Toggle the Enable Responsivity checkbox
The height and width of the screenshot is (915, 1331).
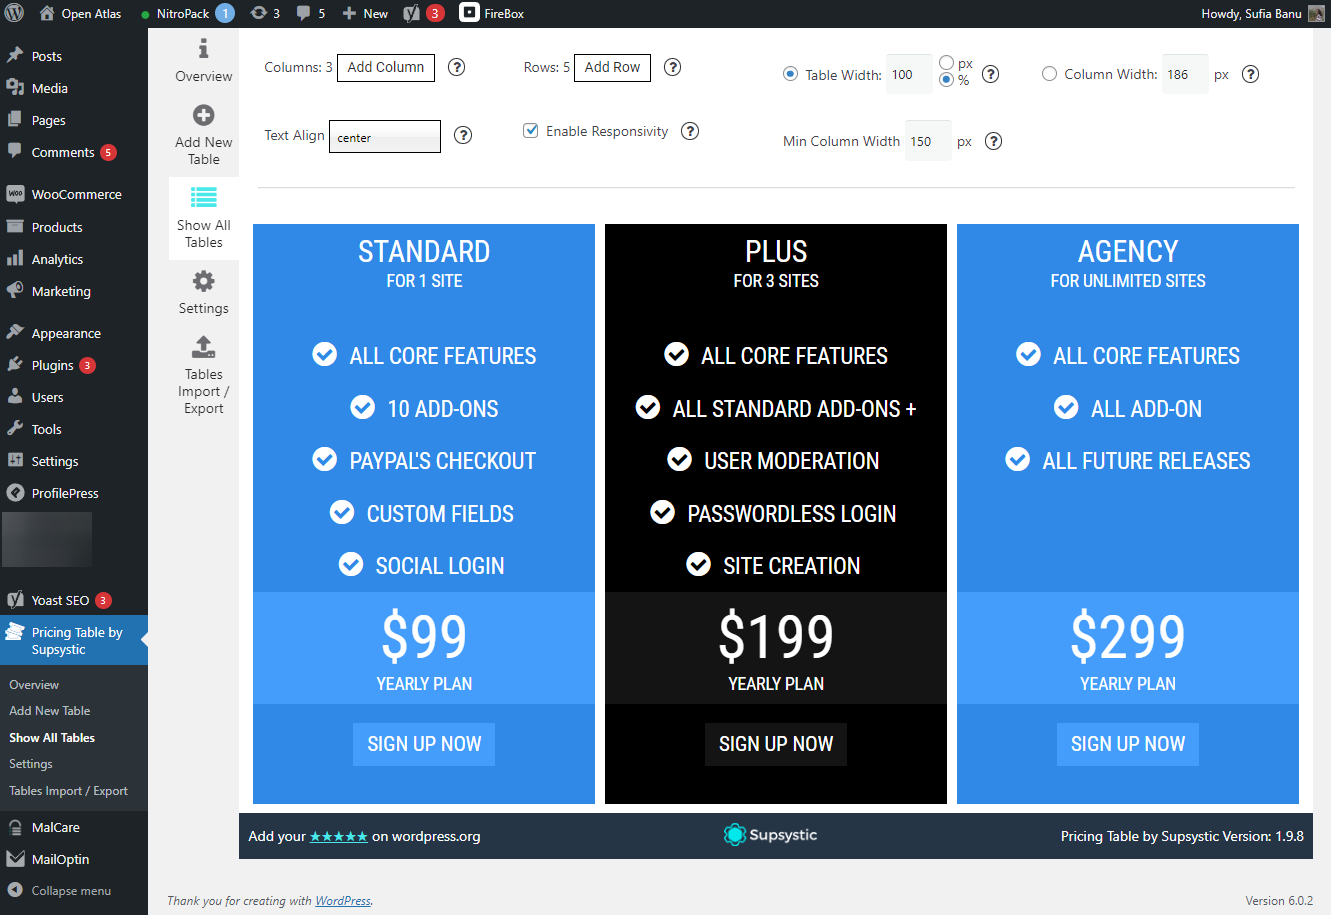click(531, 131)
